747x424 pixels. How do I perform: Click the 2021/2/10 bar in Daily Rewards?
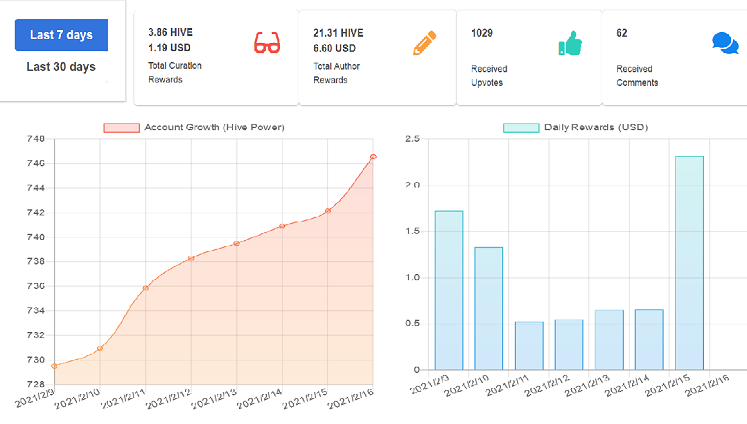pyautogui.click(x=489, y=308)
